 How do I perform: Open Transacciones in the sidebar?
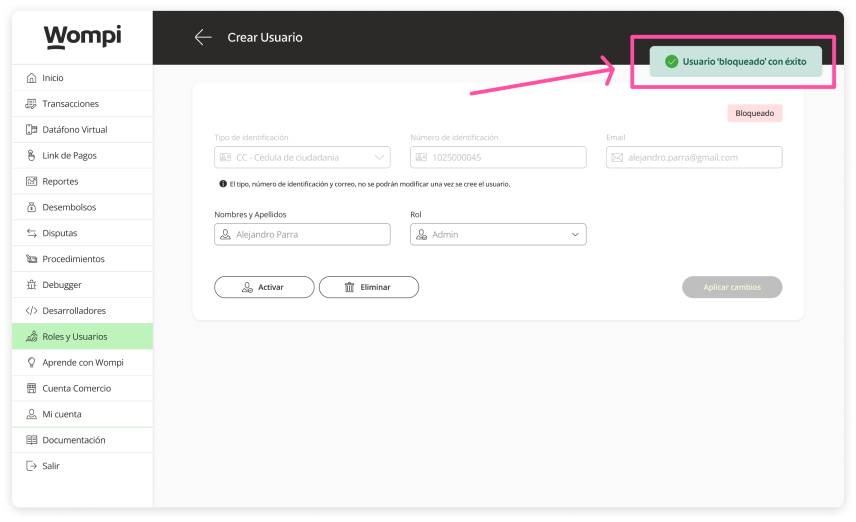click(x=70, y=104)
